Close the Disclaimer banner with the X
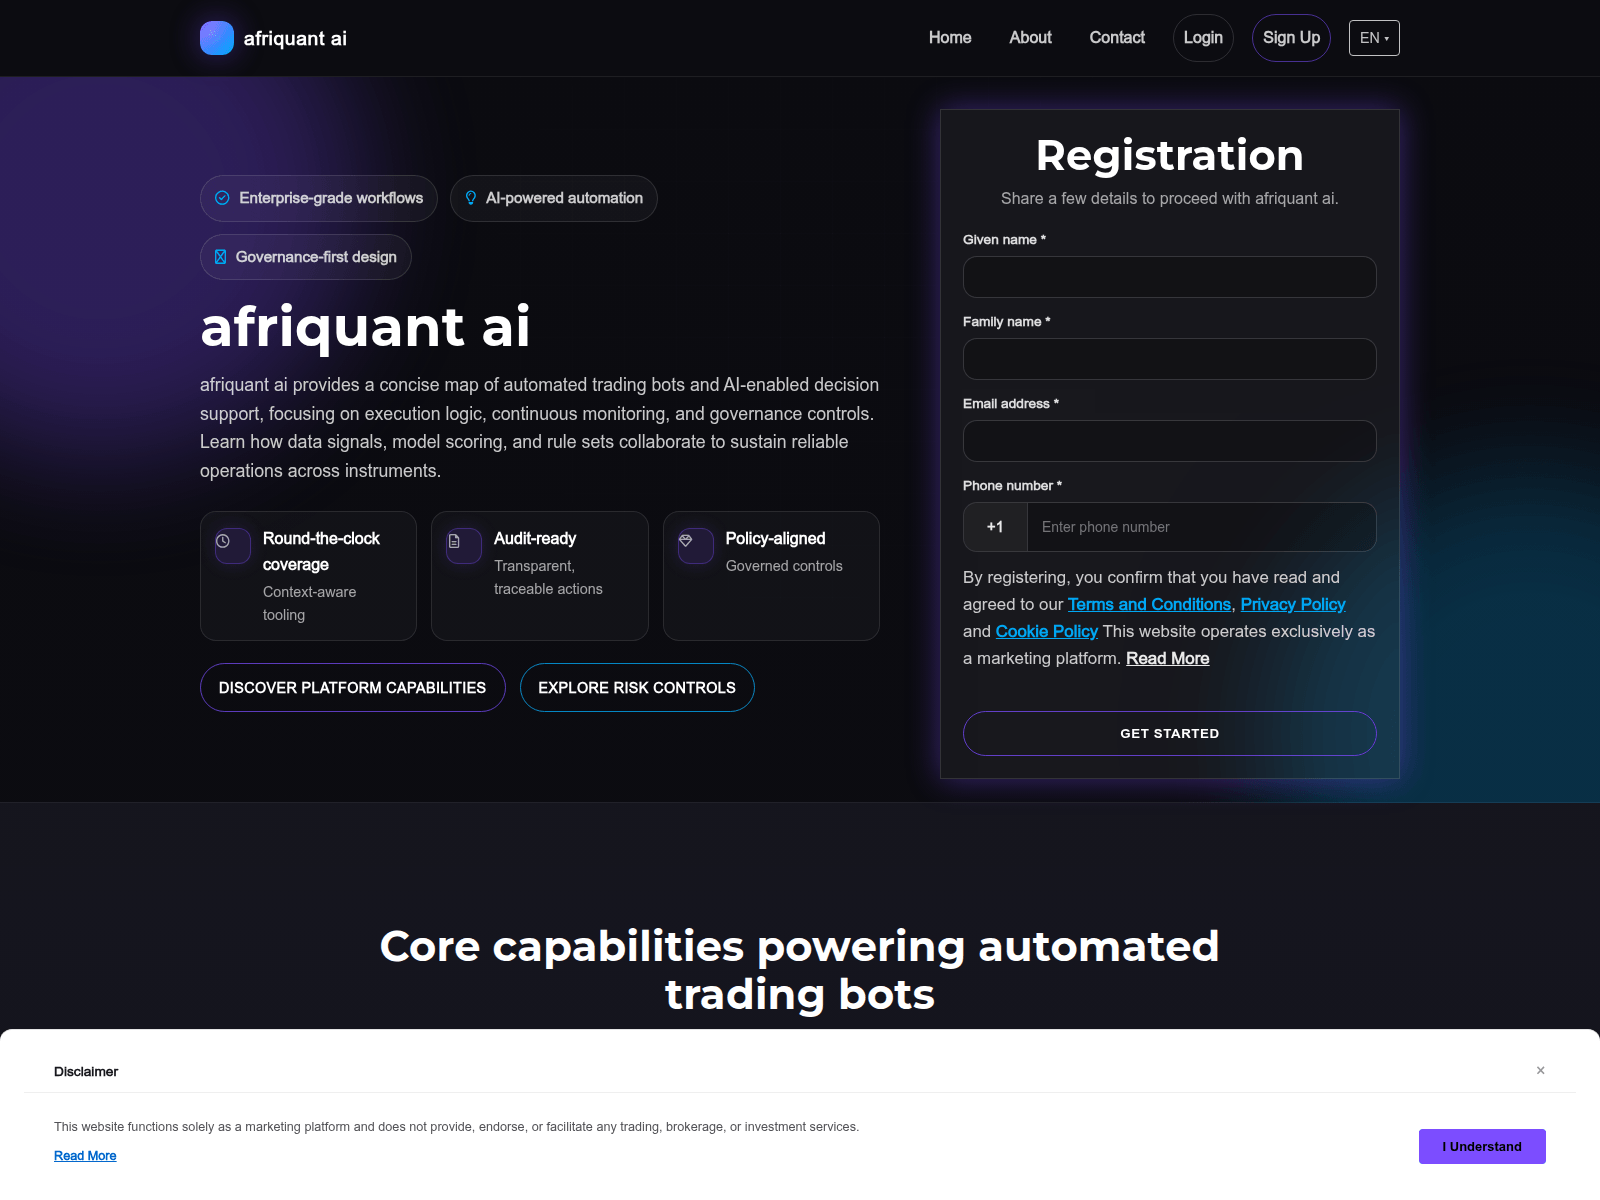 [1541, 1070]
